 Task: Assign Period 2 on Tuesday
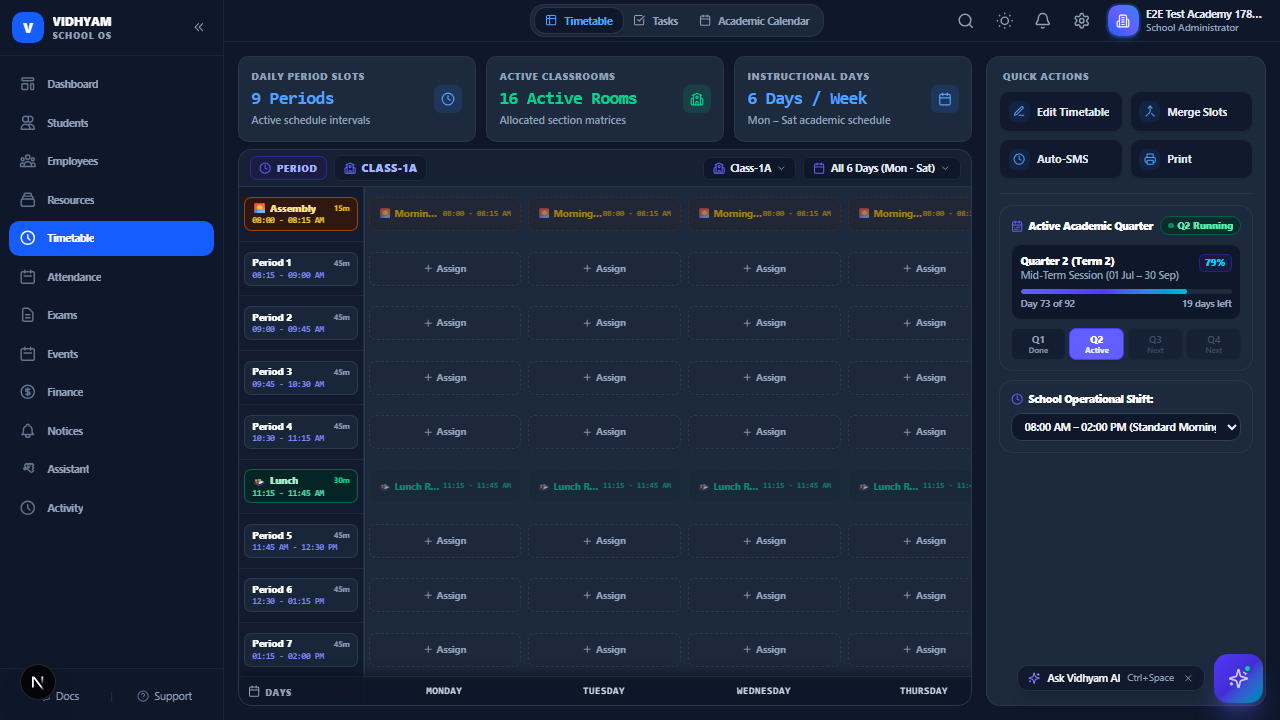(605, 323)
